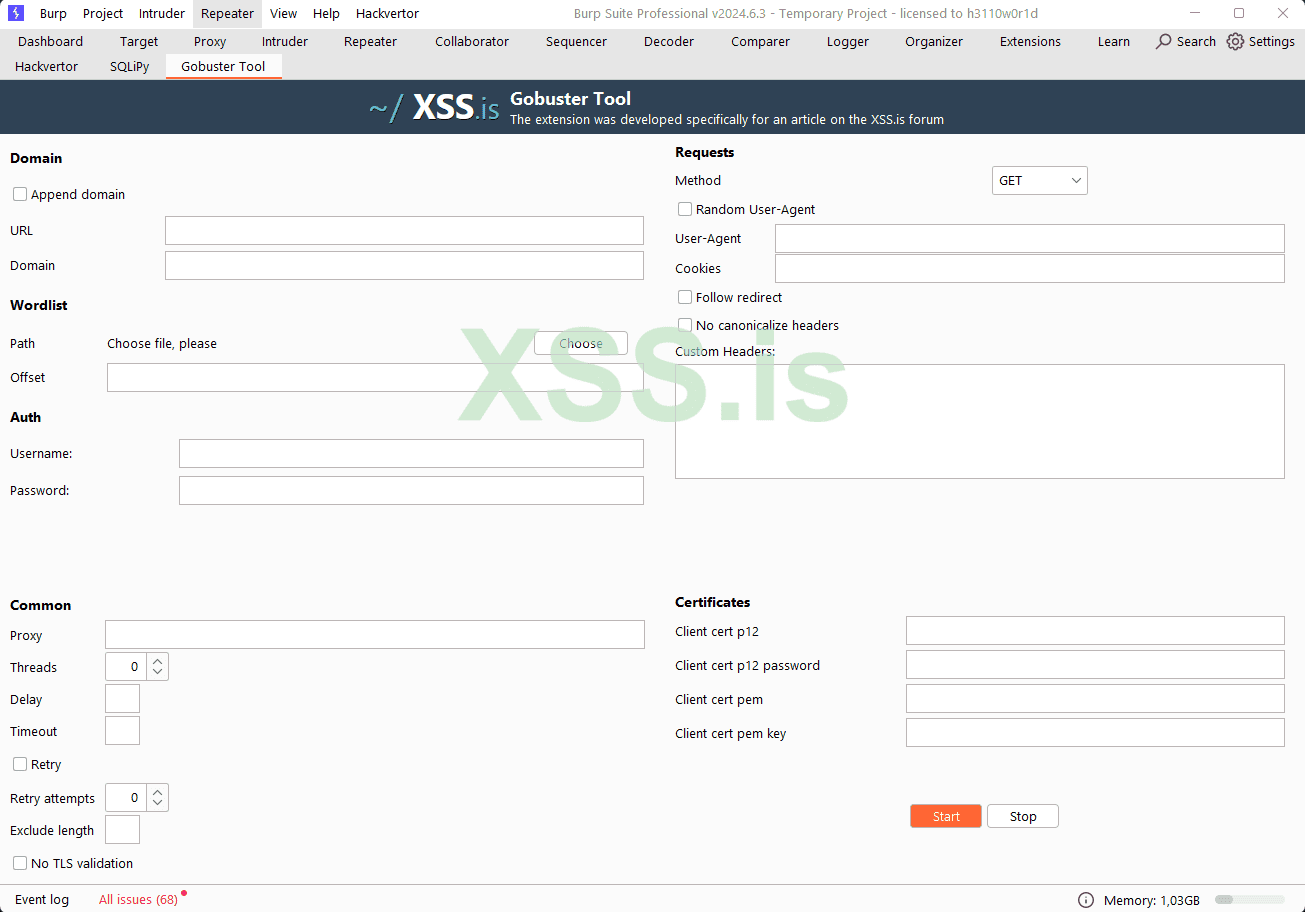The height and width of the screenshot is (912, 1305).
Task: Tick No canonicalize headers checkbox
Action: pyautogui.click(x=685, y=325)
